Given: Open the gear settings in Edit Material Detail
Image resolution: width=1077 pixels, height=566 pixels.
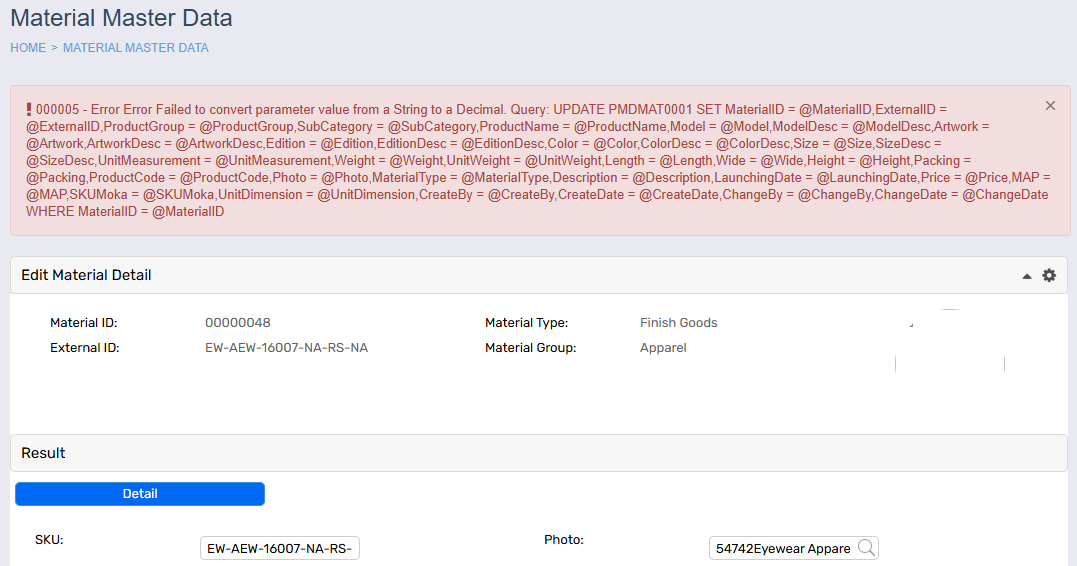Looking at the screenshot, I should pyautogui.click(x=1049, y=275).
